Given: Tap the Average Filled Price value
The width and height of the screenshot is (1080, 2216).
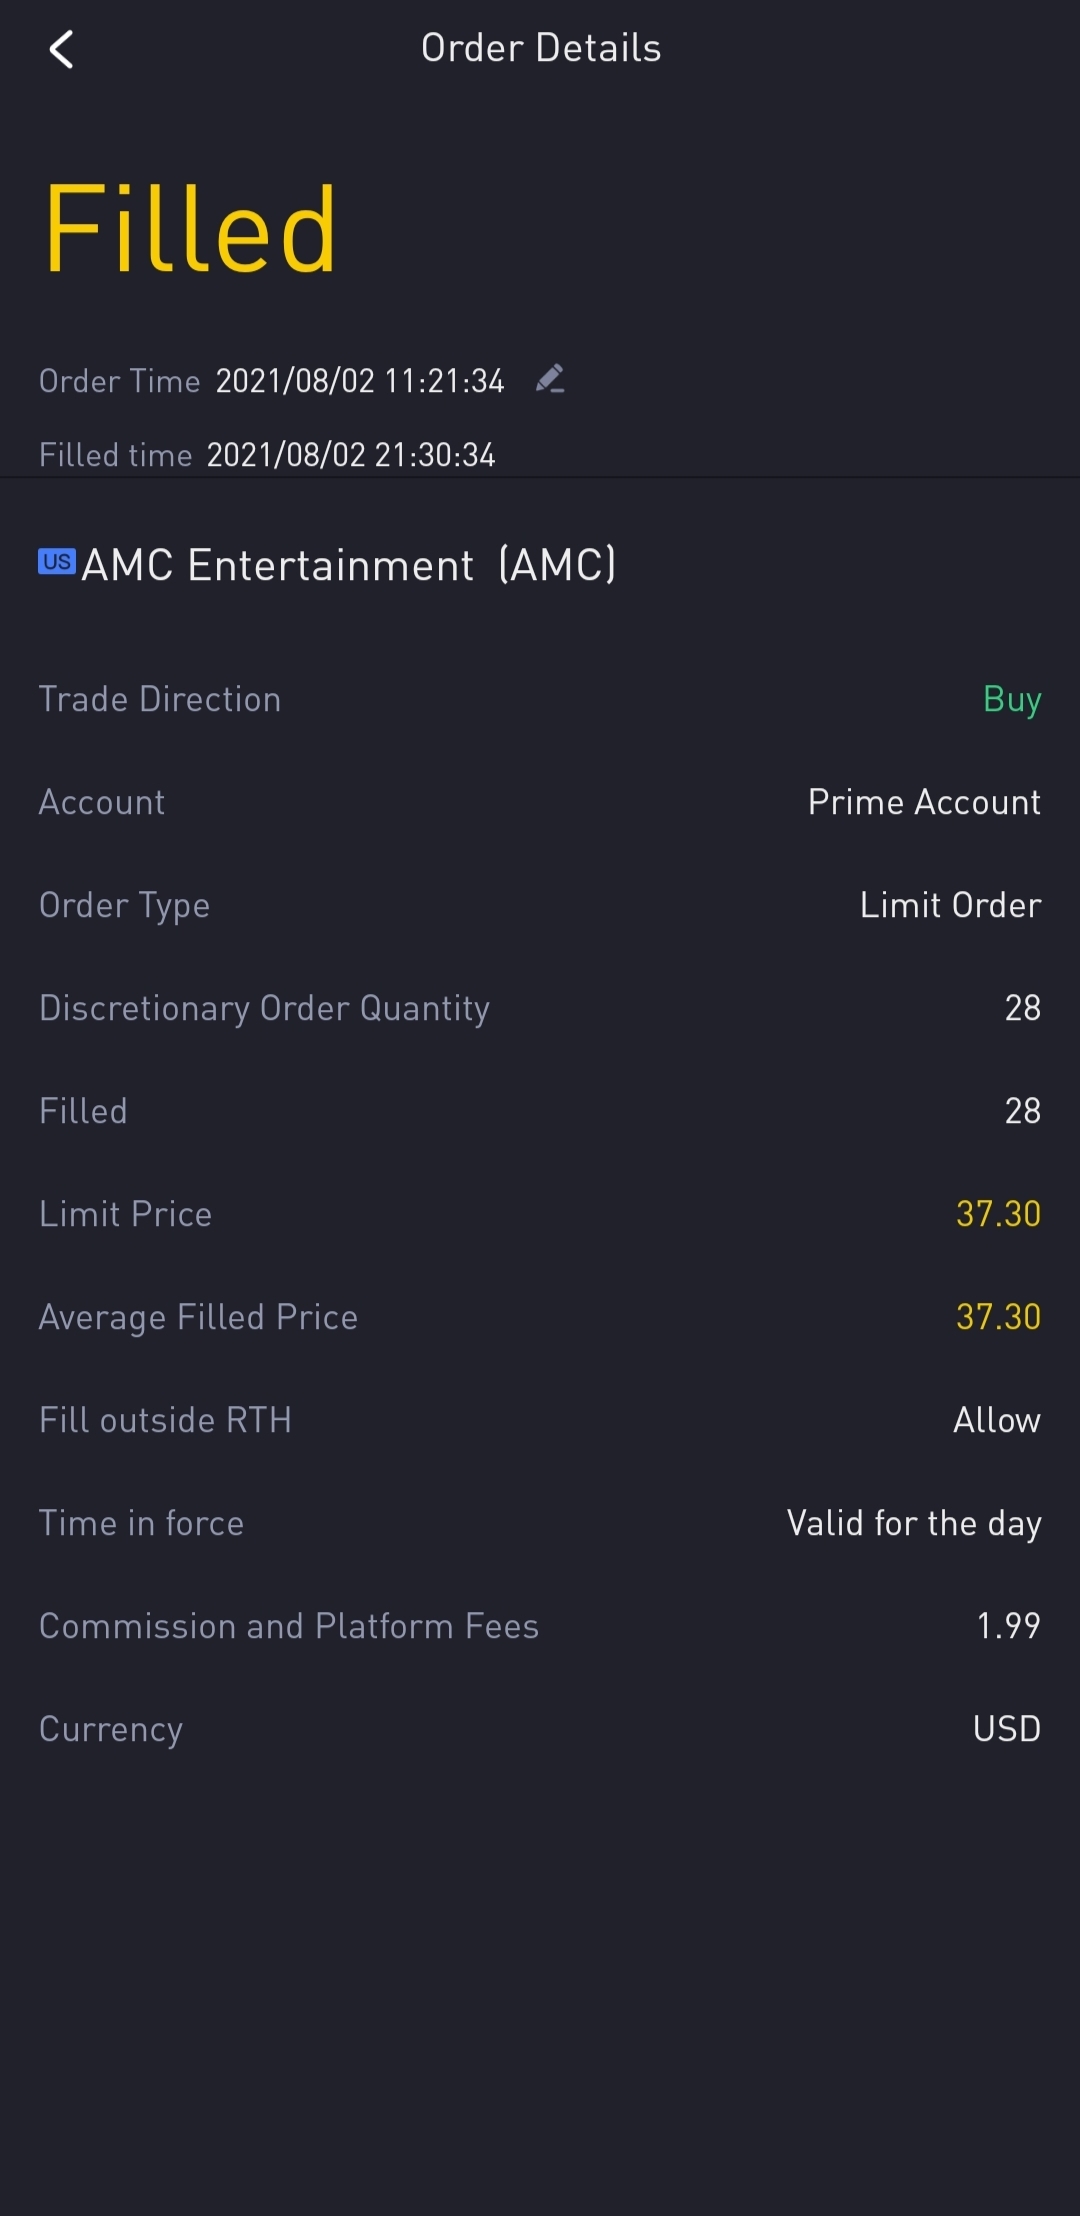Looking at the screenshot, I should (x=998, y=1317).
